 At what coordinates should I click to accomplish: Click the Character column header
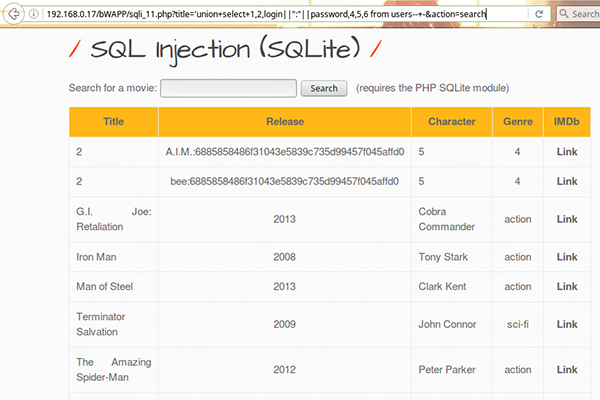coord(452,122)
